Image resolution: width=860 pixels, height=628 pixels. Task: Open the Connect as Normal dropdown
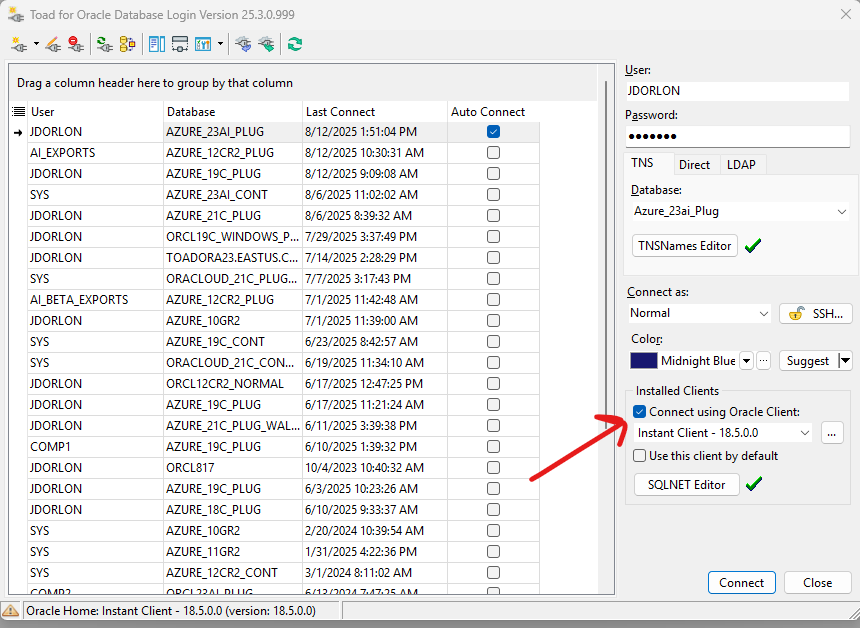point(763,314)
